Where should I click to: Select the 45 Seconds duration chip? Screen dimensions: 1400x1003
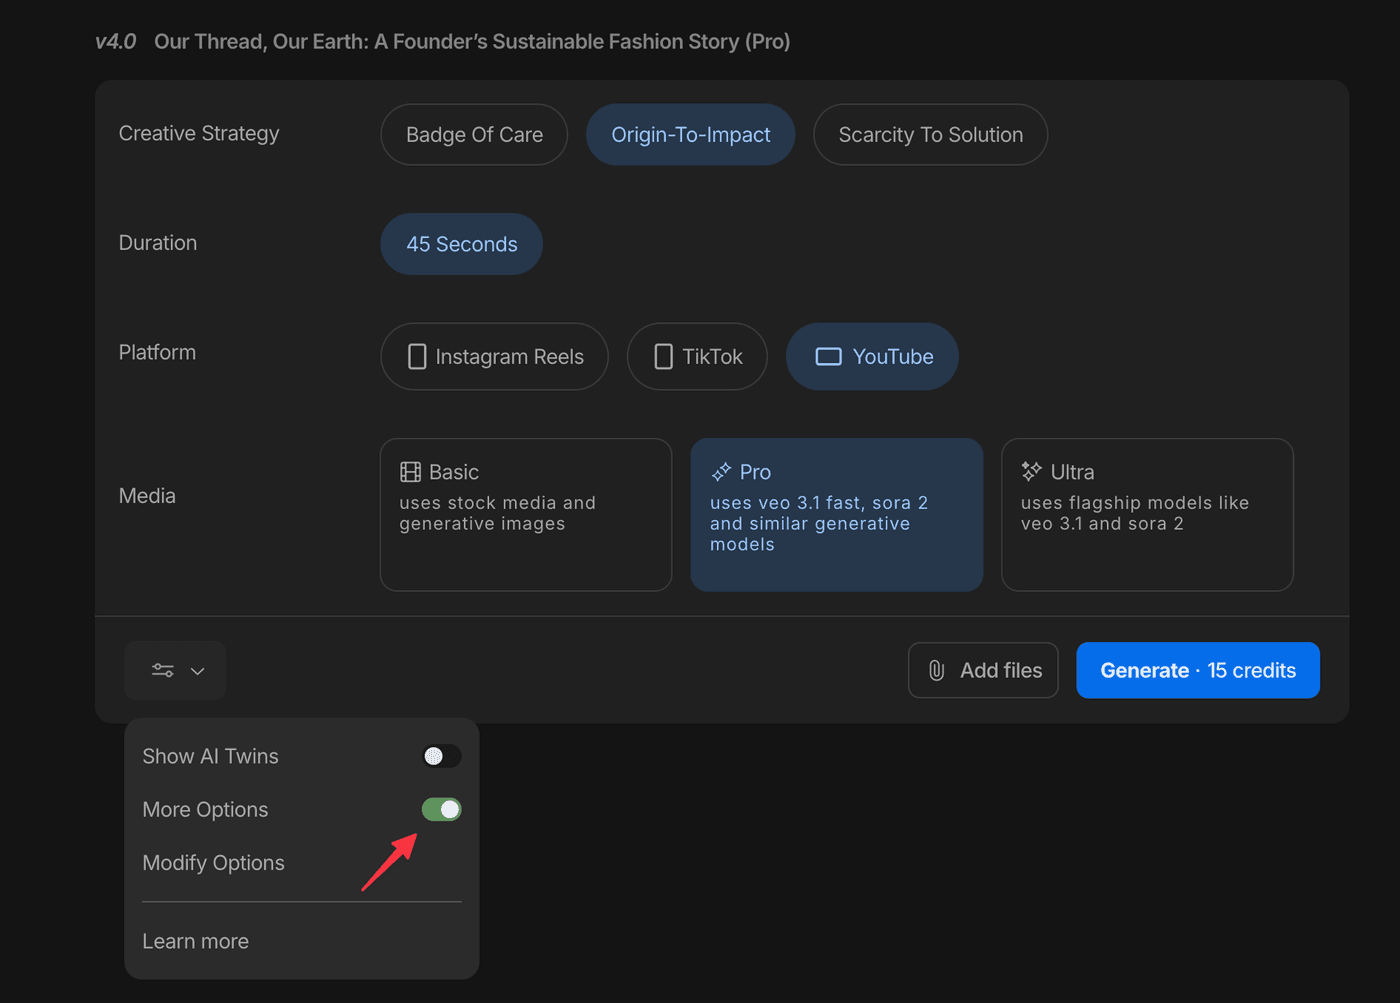coord(461,244)
